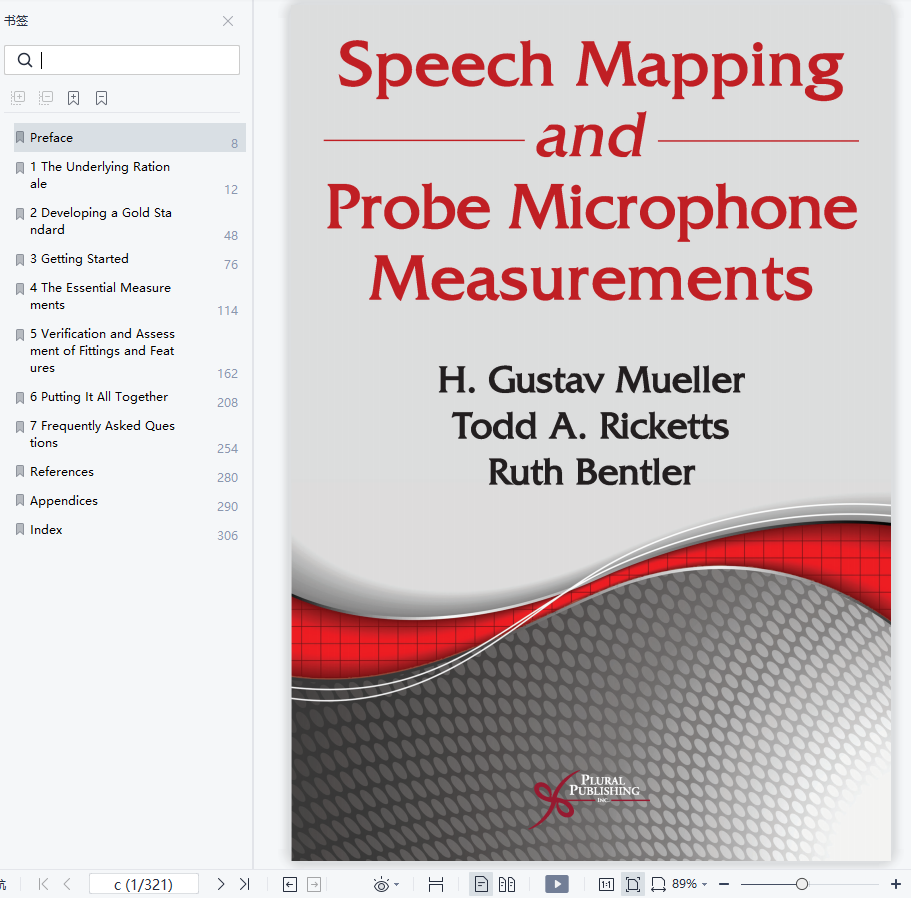Add a new bookmark icon
The width and height of the screenshot is (911, 898).
coord(73,98)
